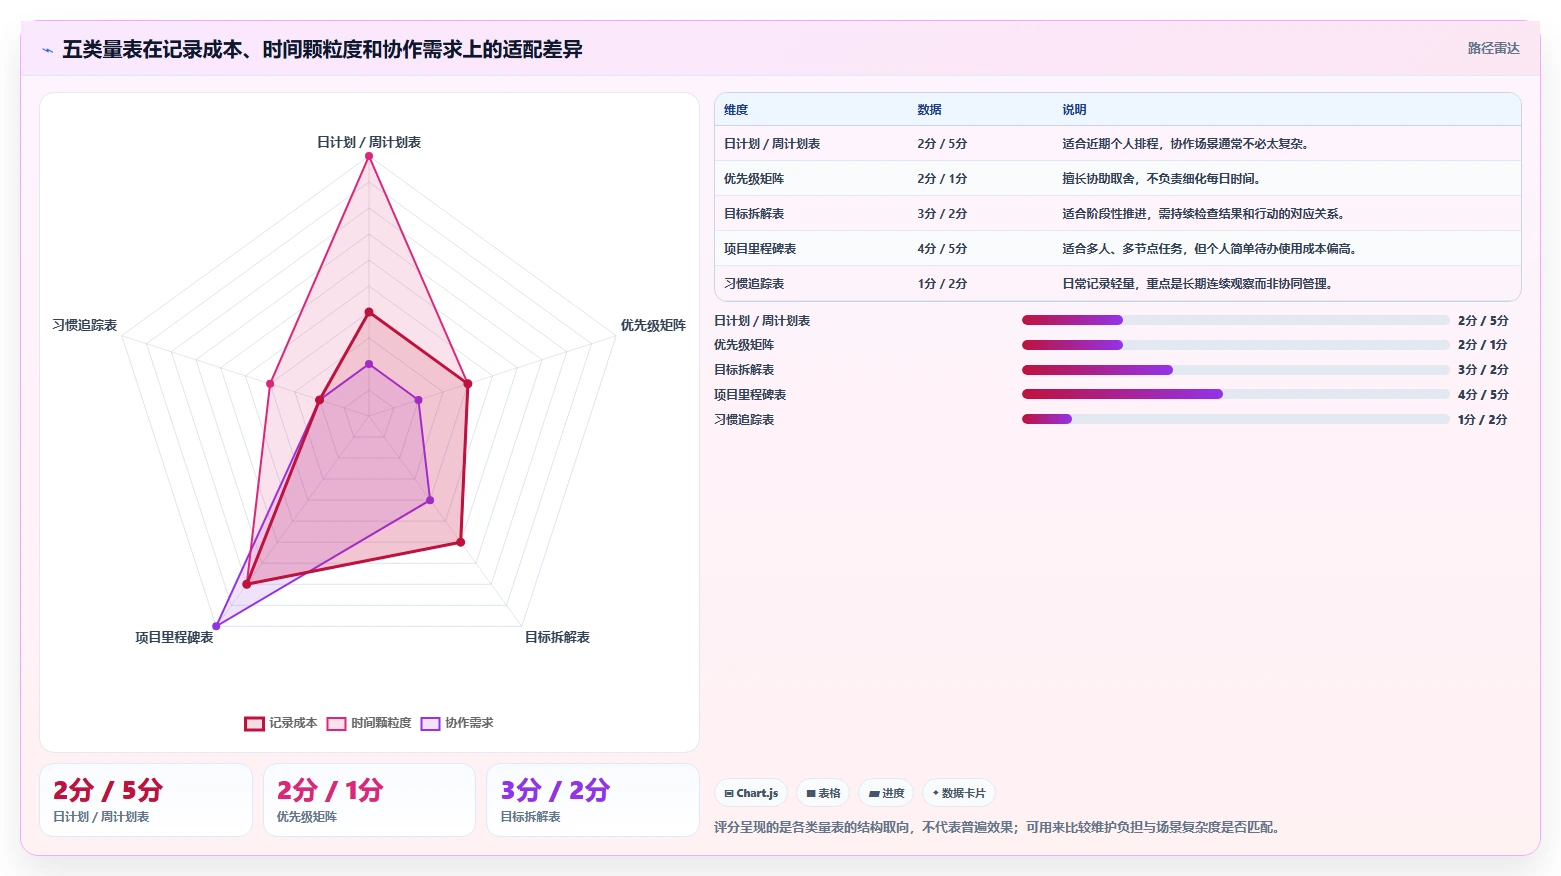This screenshot has width=1561, height=876.
Task: Toggle the 时间颗粒度 legend item
Action: tap(369, 723)
